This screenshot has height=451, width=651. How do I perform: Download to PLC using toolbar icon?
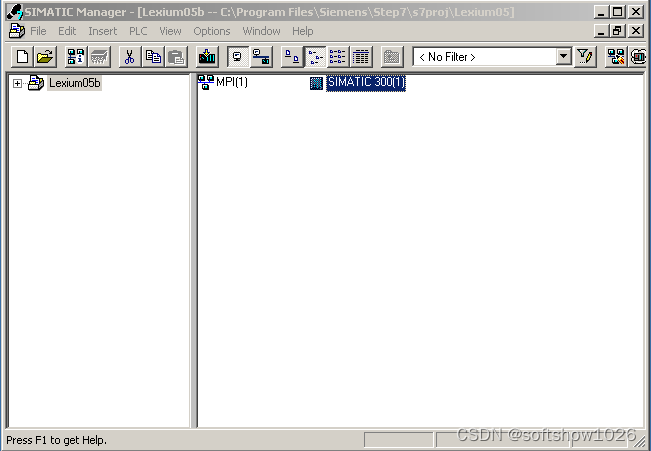pos(207,57)
